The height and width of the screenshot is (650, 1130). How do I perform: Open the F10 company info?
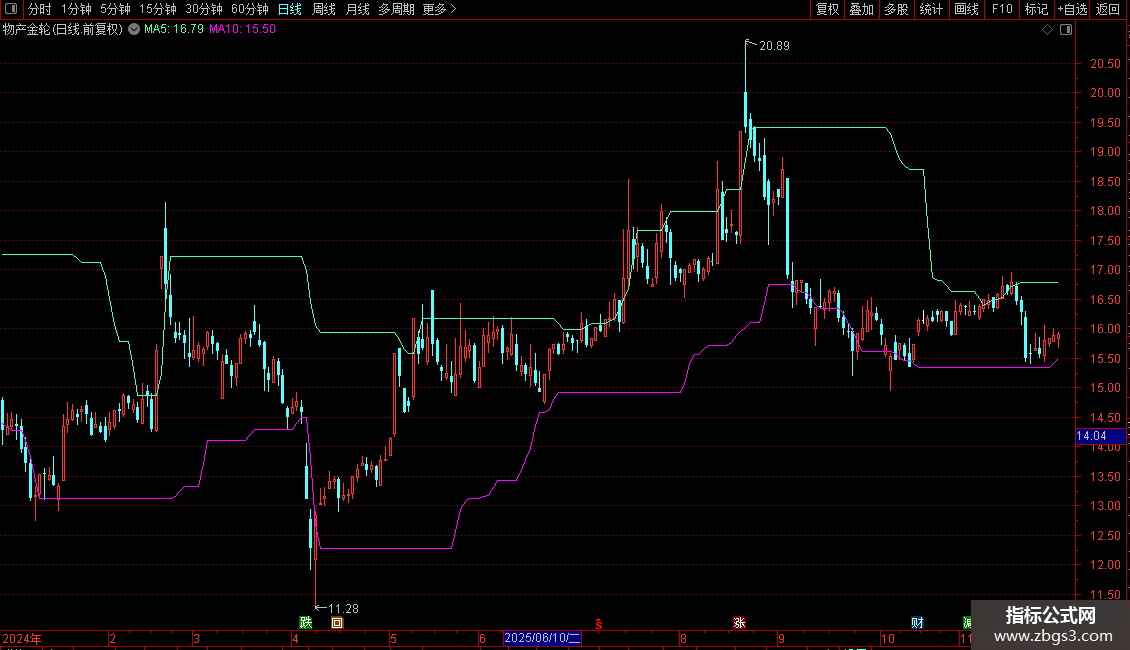click(1002, 9)
